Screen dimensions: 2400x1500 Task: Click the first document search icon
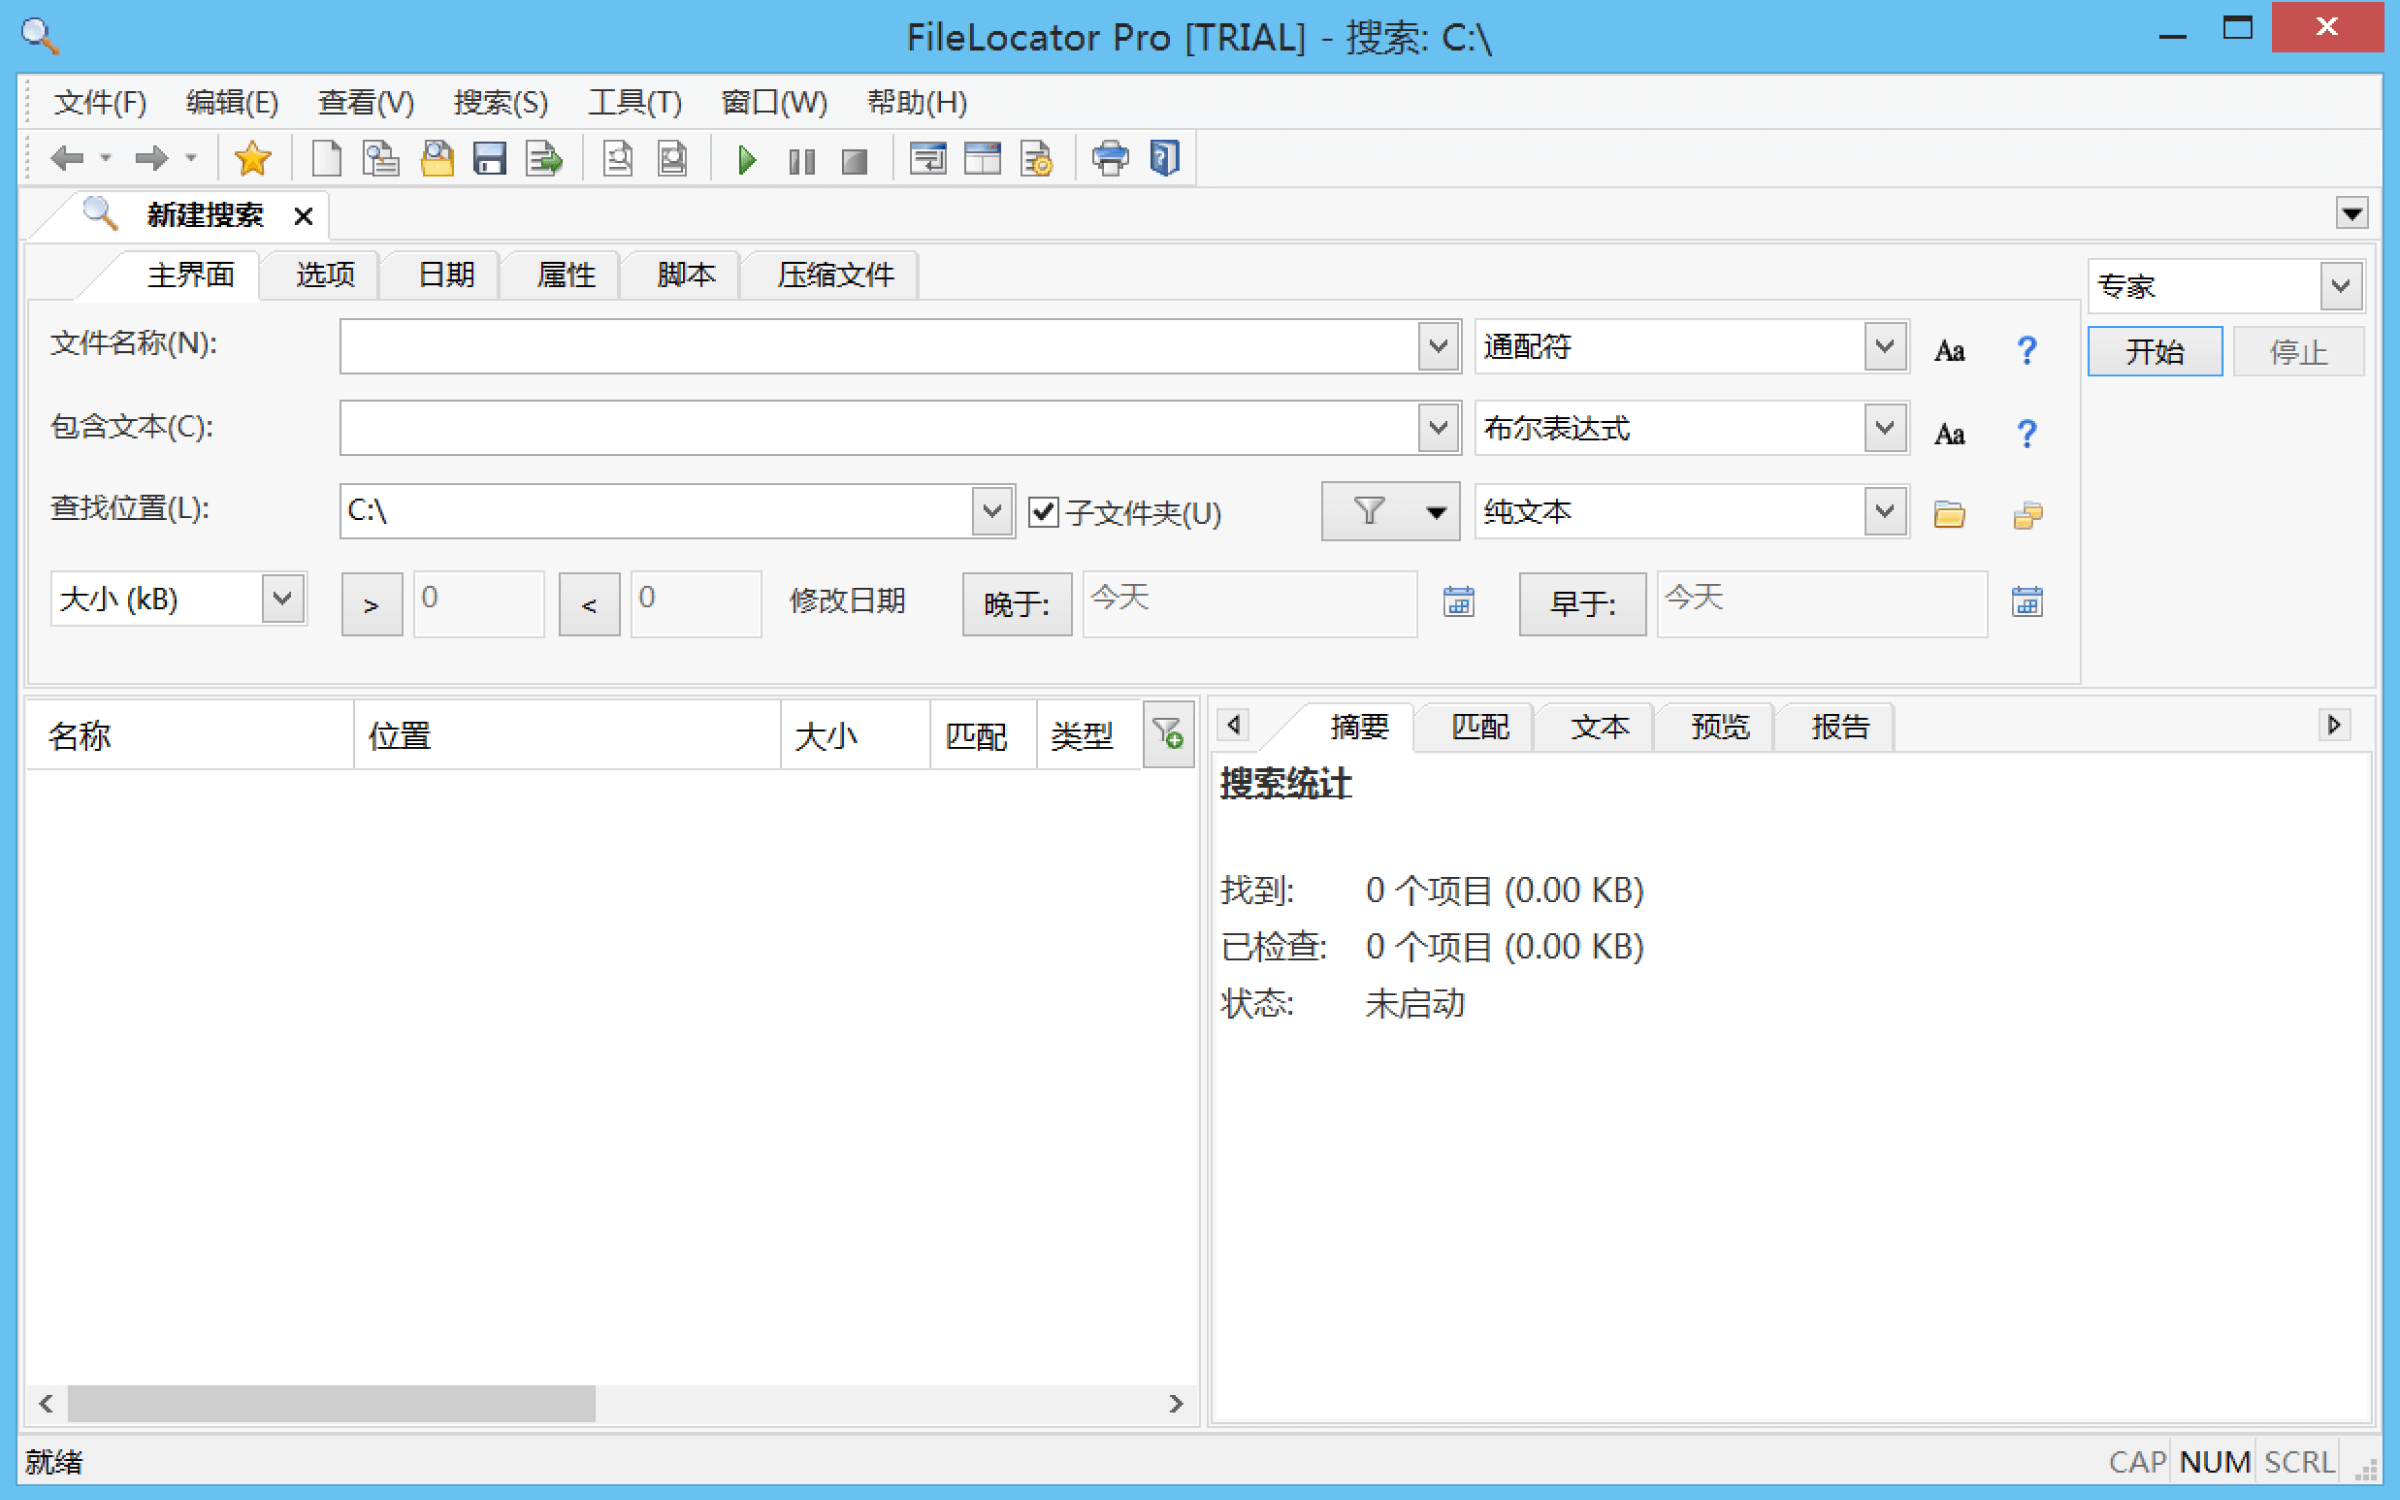click(x=618, y=158)
